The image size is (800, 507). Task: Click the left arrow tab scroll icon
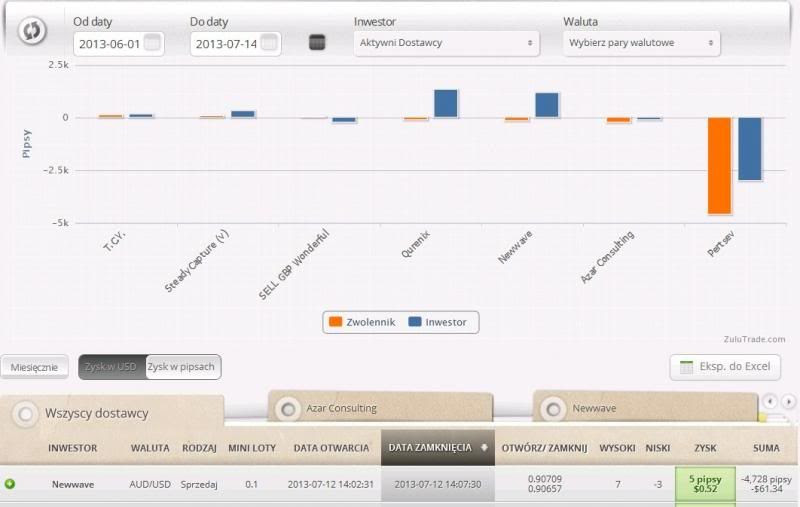point(769,402)
